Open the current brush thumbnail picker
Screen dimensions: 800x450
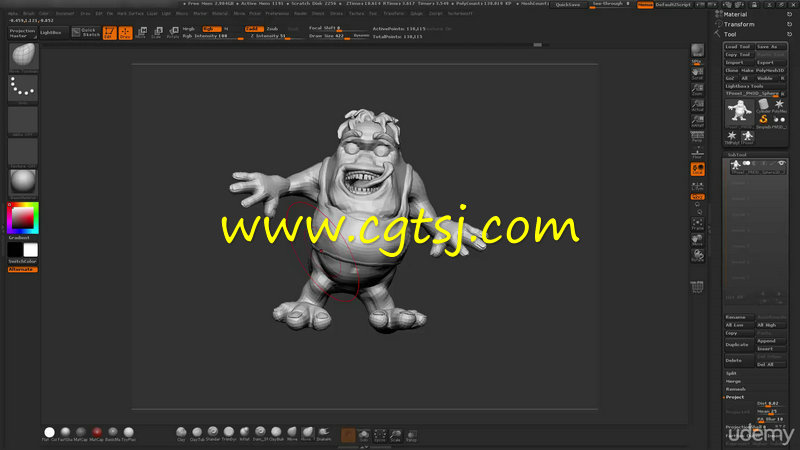23,58
